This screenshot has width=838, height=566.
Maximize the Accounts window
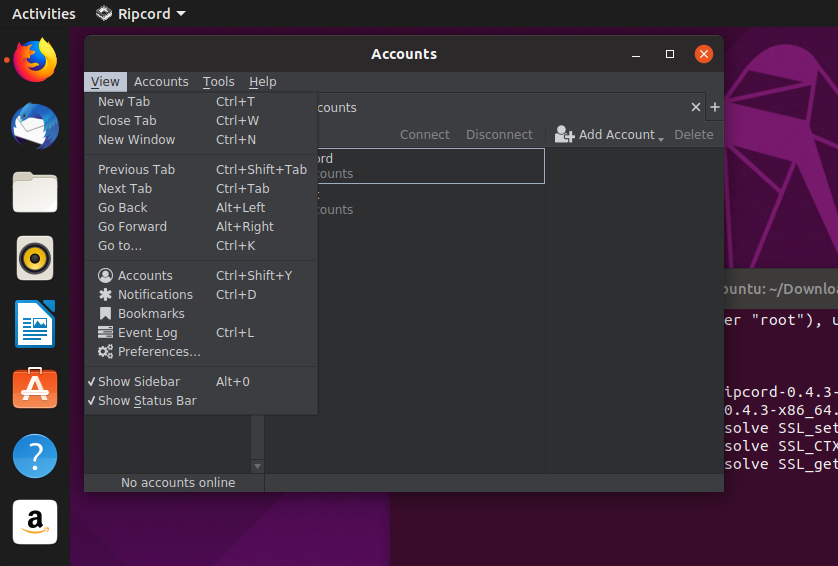click(670, 54)
